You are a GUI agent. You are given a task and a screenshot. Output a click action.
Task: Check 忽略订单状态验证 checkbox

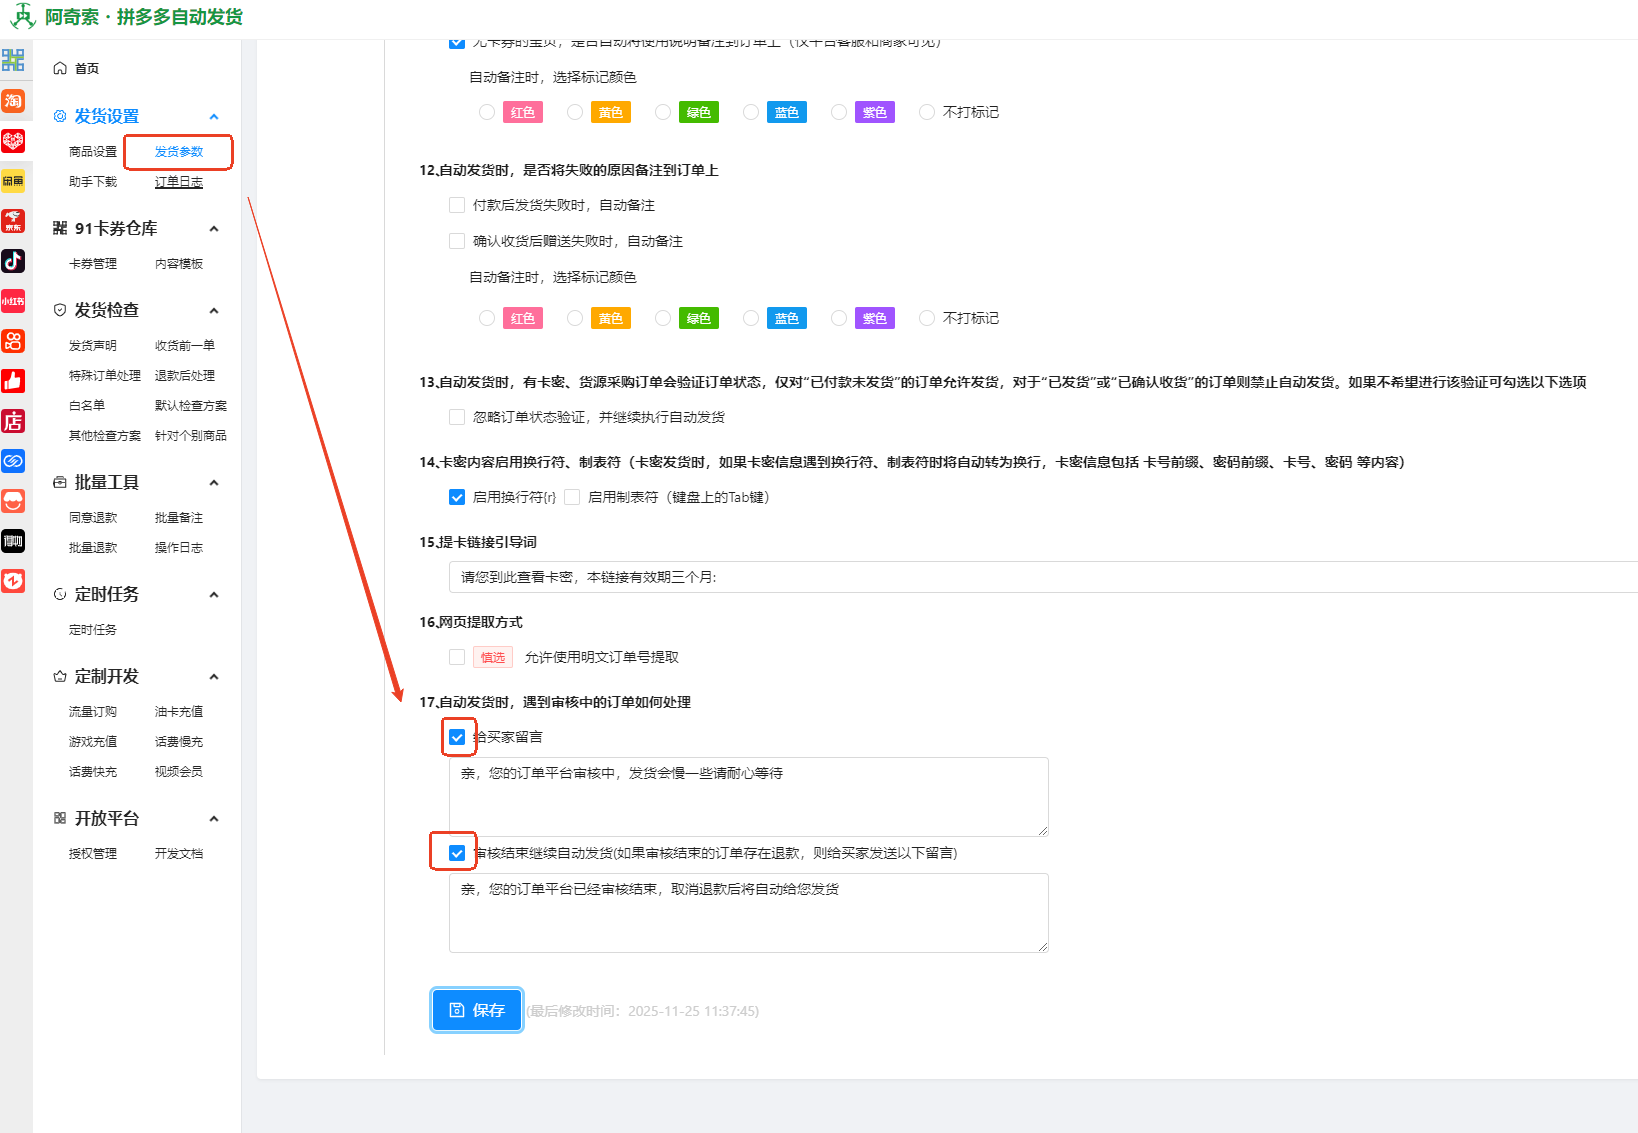(457, 417)
